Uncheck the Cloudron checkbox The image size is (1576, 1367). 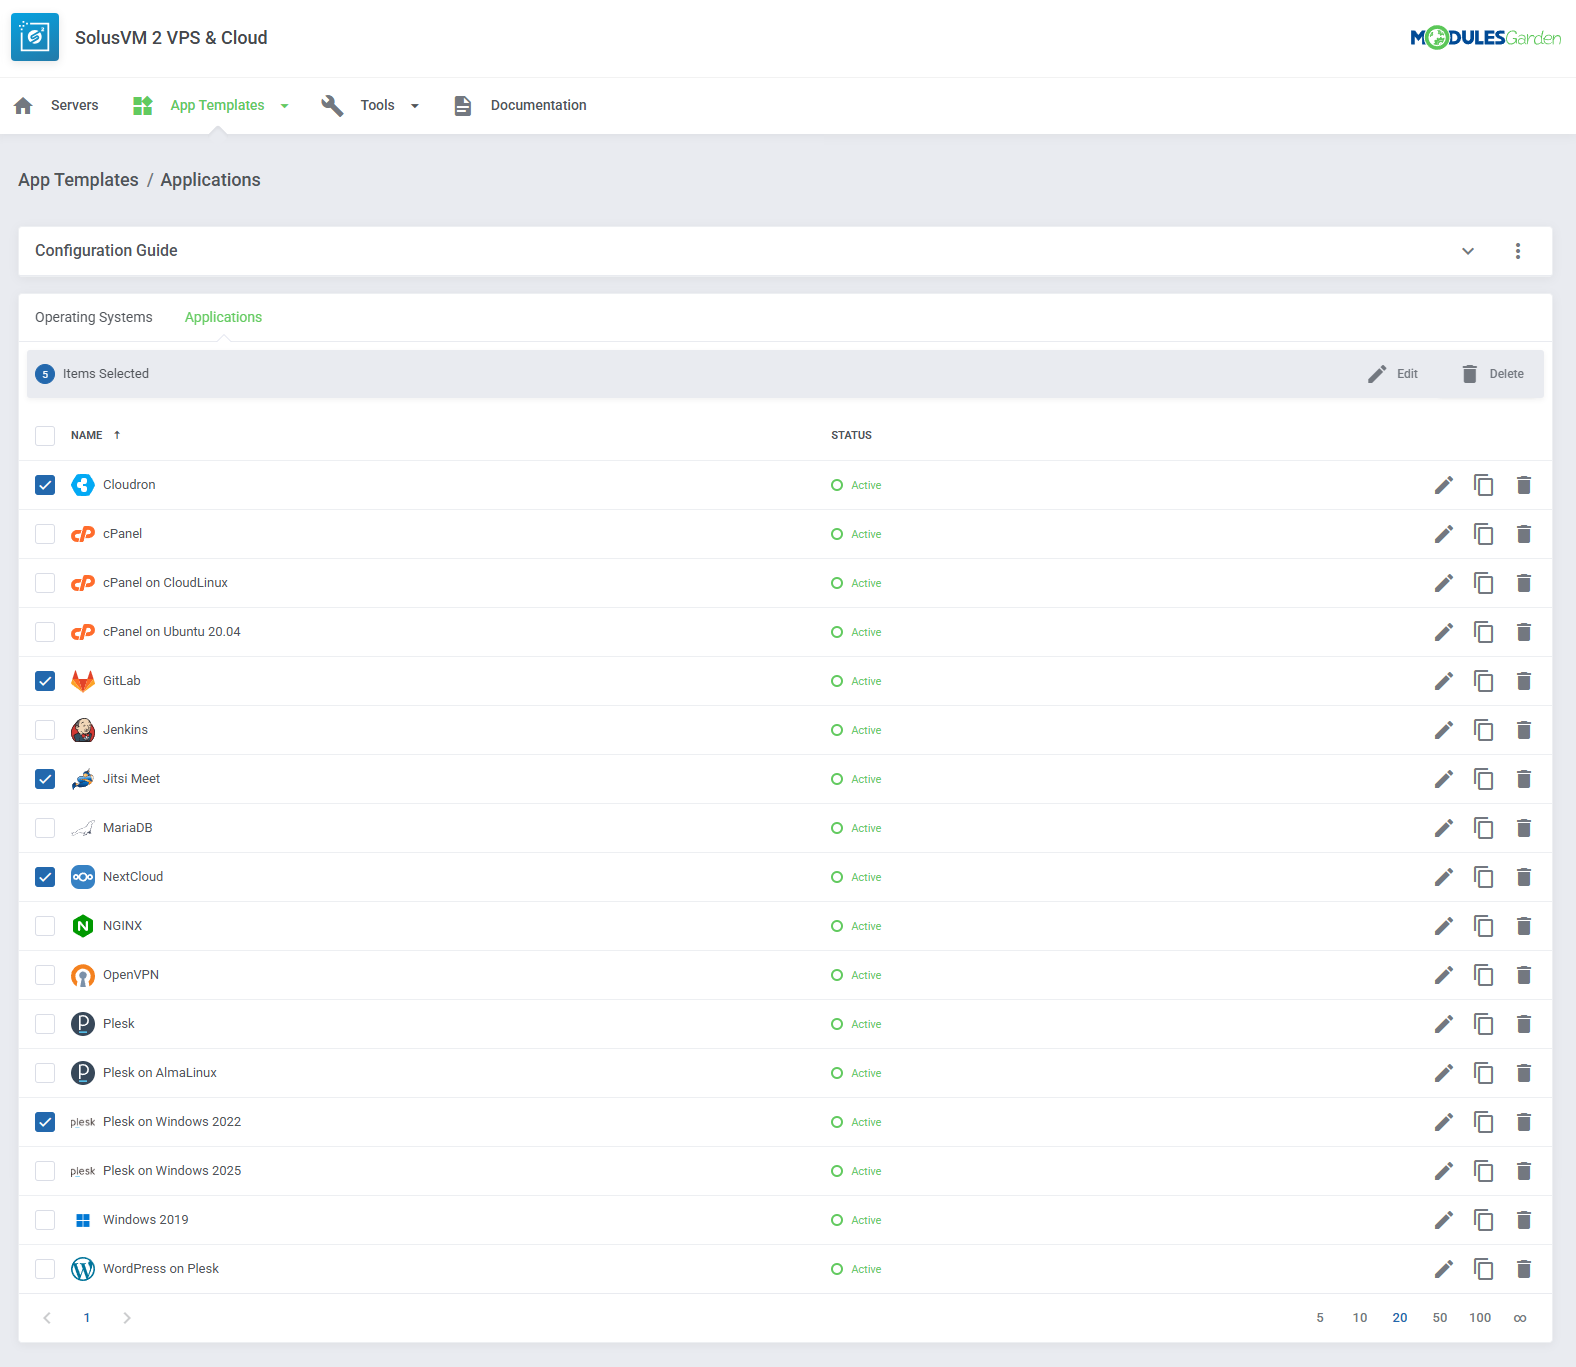(45, 485)
